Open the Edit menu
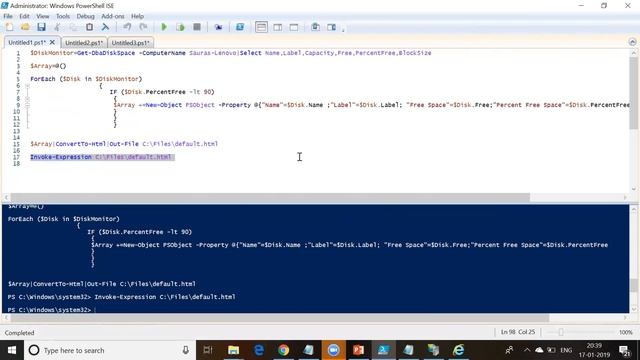 24,16
